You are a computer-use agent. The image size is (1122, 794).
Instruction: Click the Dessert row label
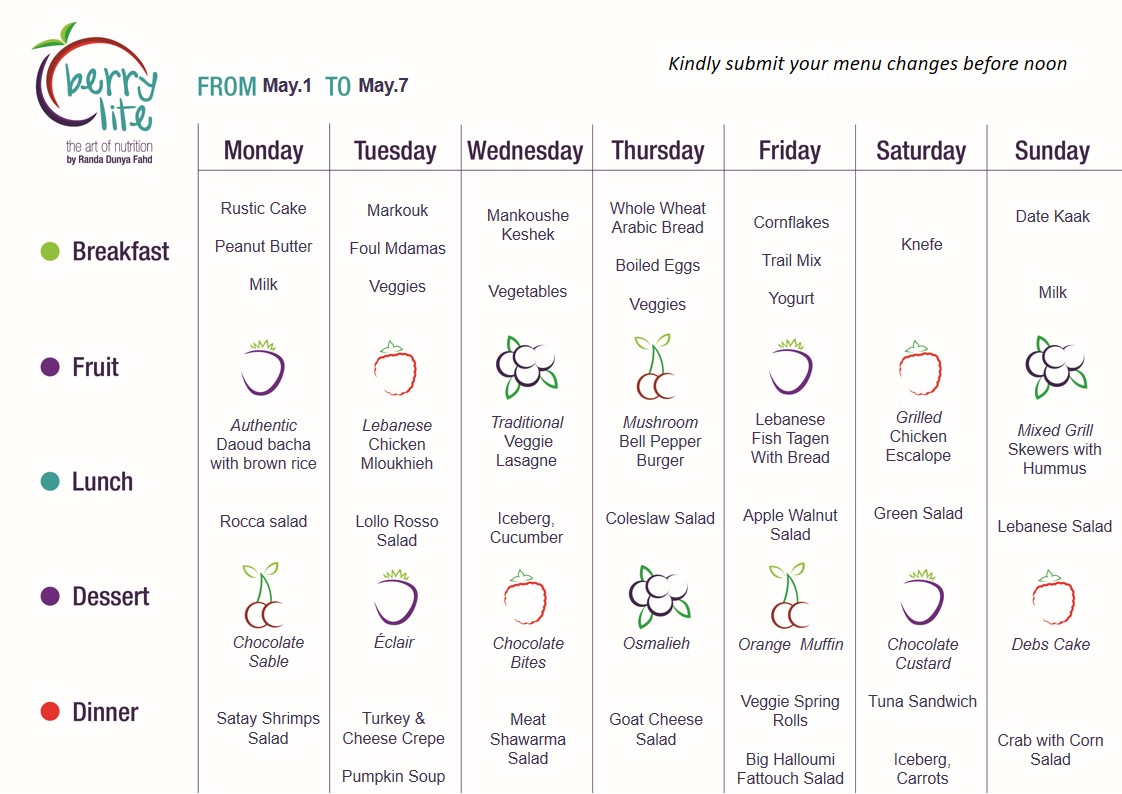click(x=111, y=597)
